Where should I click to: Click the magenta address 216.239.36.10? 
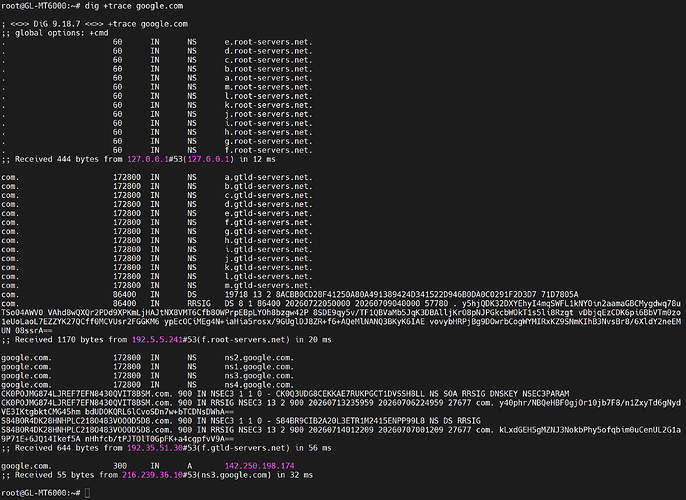[152, 475]
